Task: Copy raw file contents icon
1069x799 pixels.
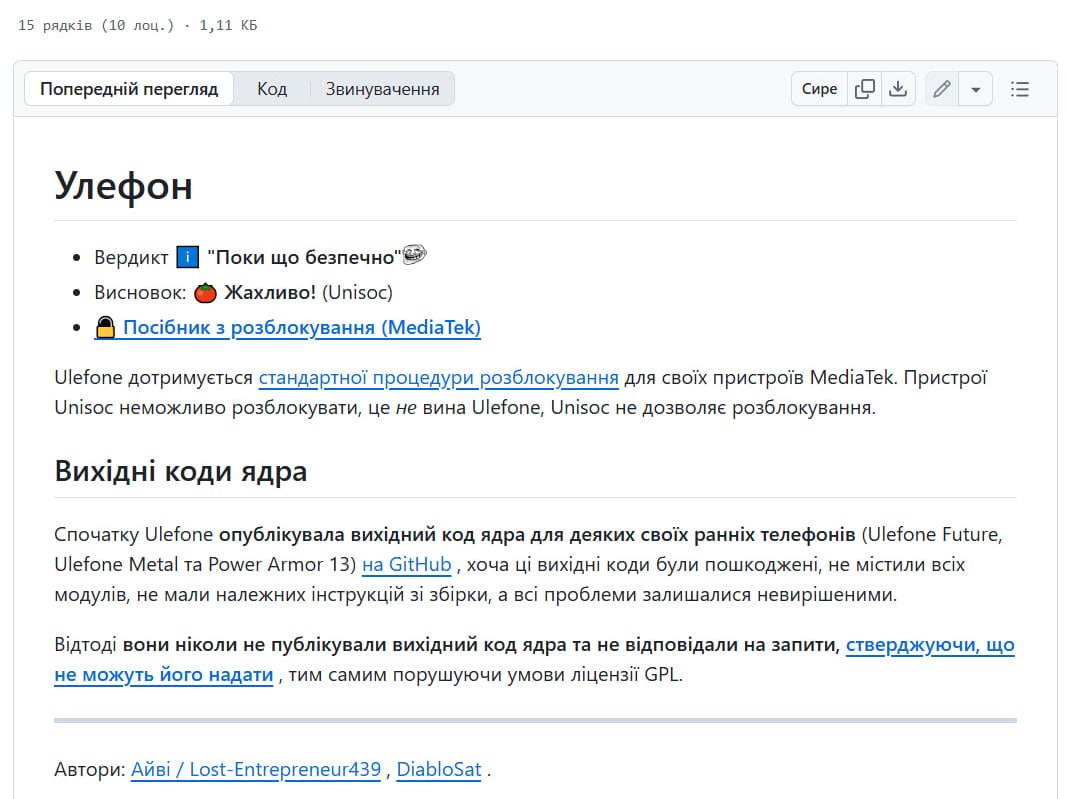Action: [864, 89]
